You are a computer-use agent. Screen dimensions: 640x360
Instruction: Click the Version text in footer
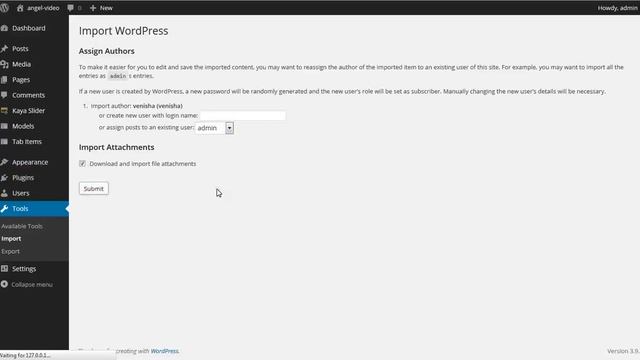point(623,351)
